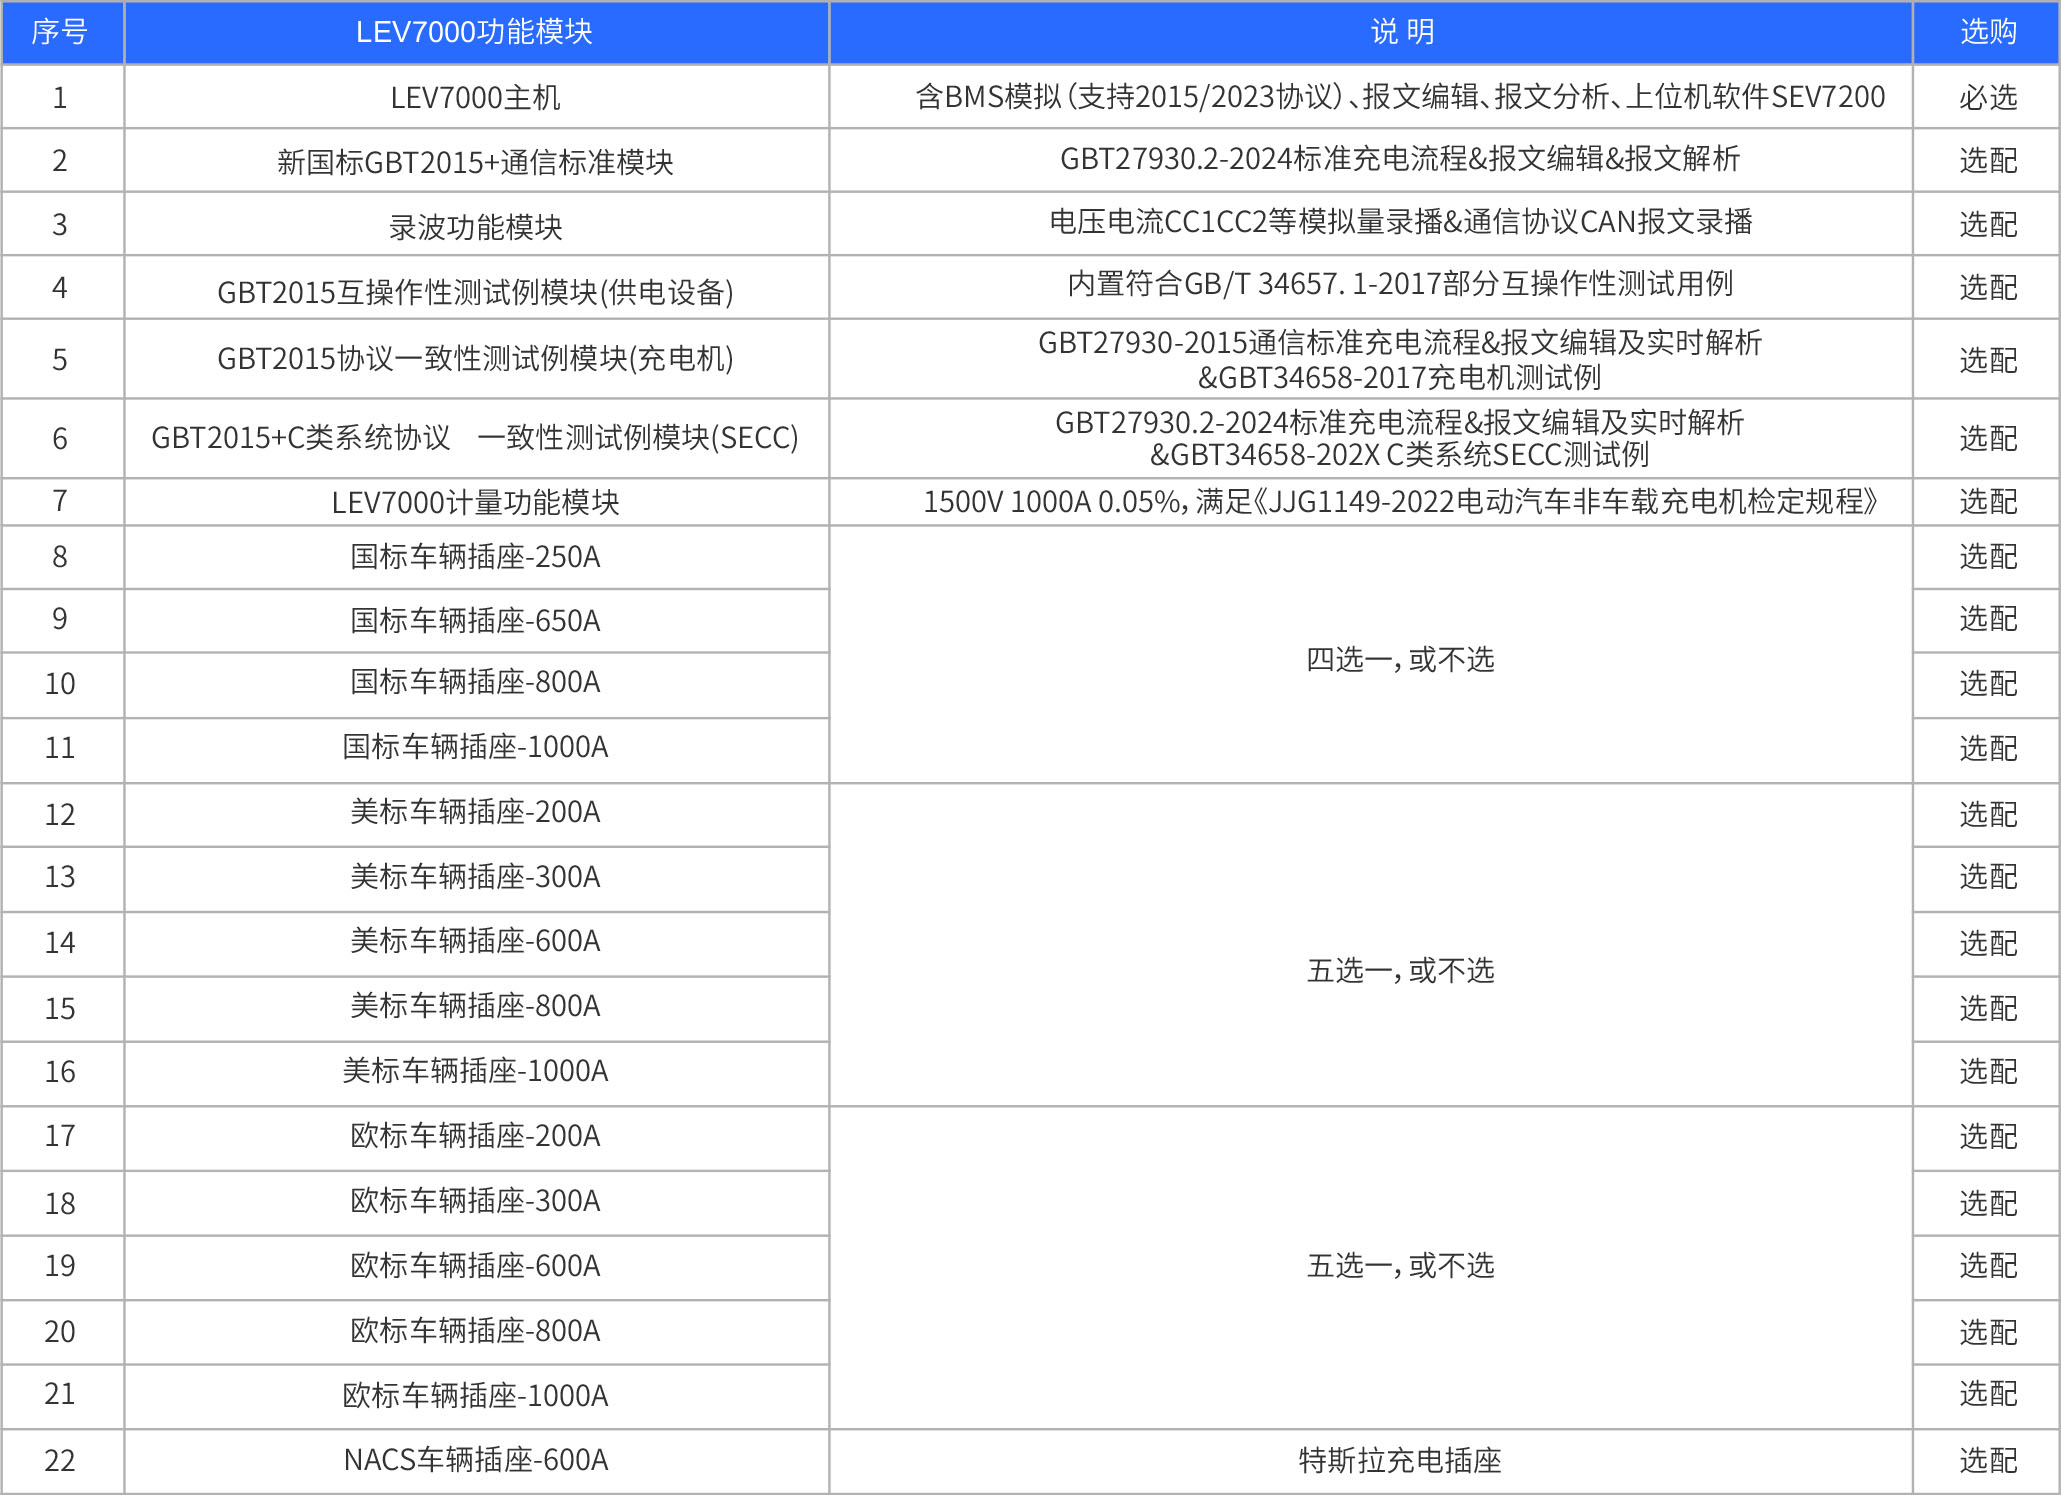Click the 序号 column header

(60, 32)
